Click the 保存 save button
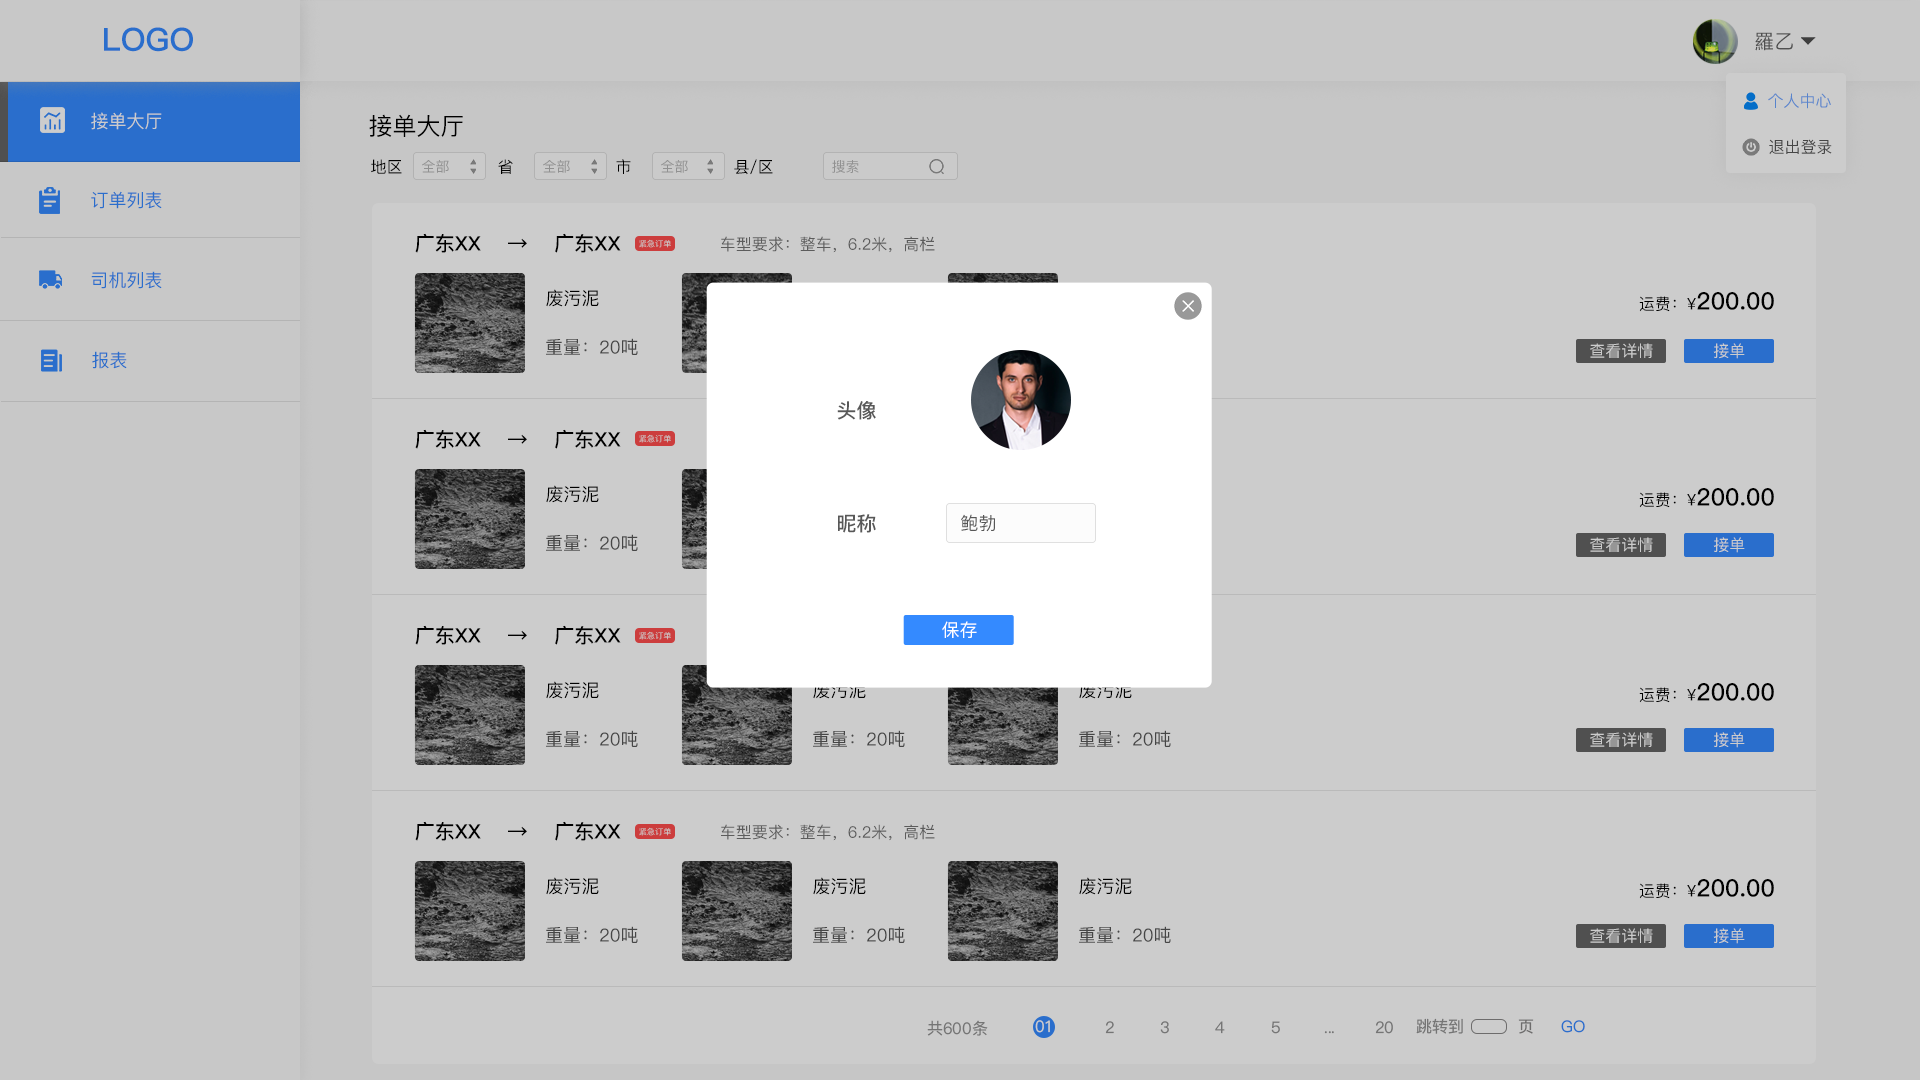 (x=958, y=630)
